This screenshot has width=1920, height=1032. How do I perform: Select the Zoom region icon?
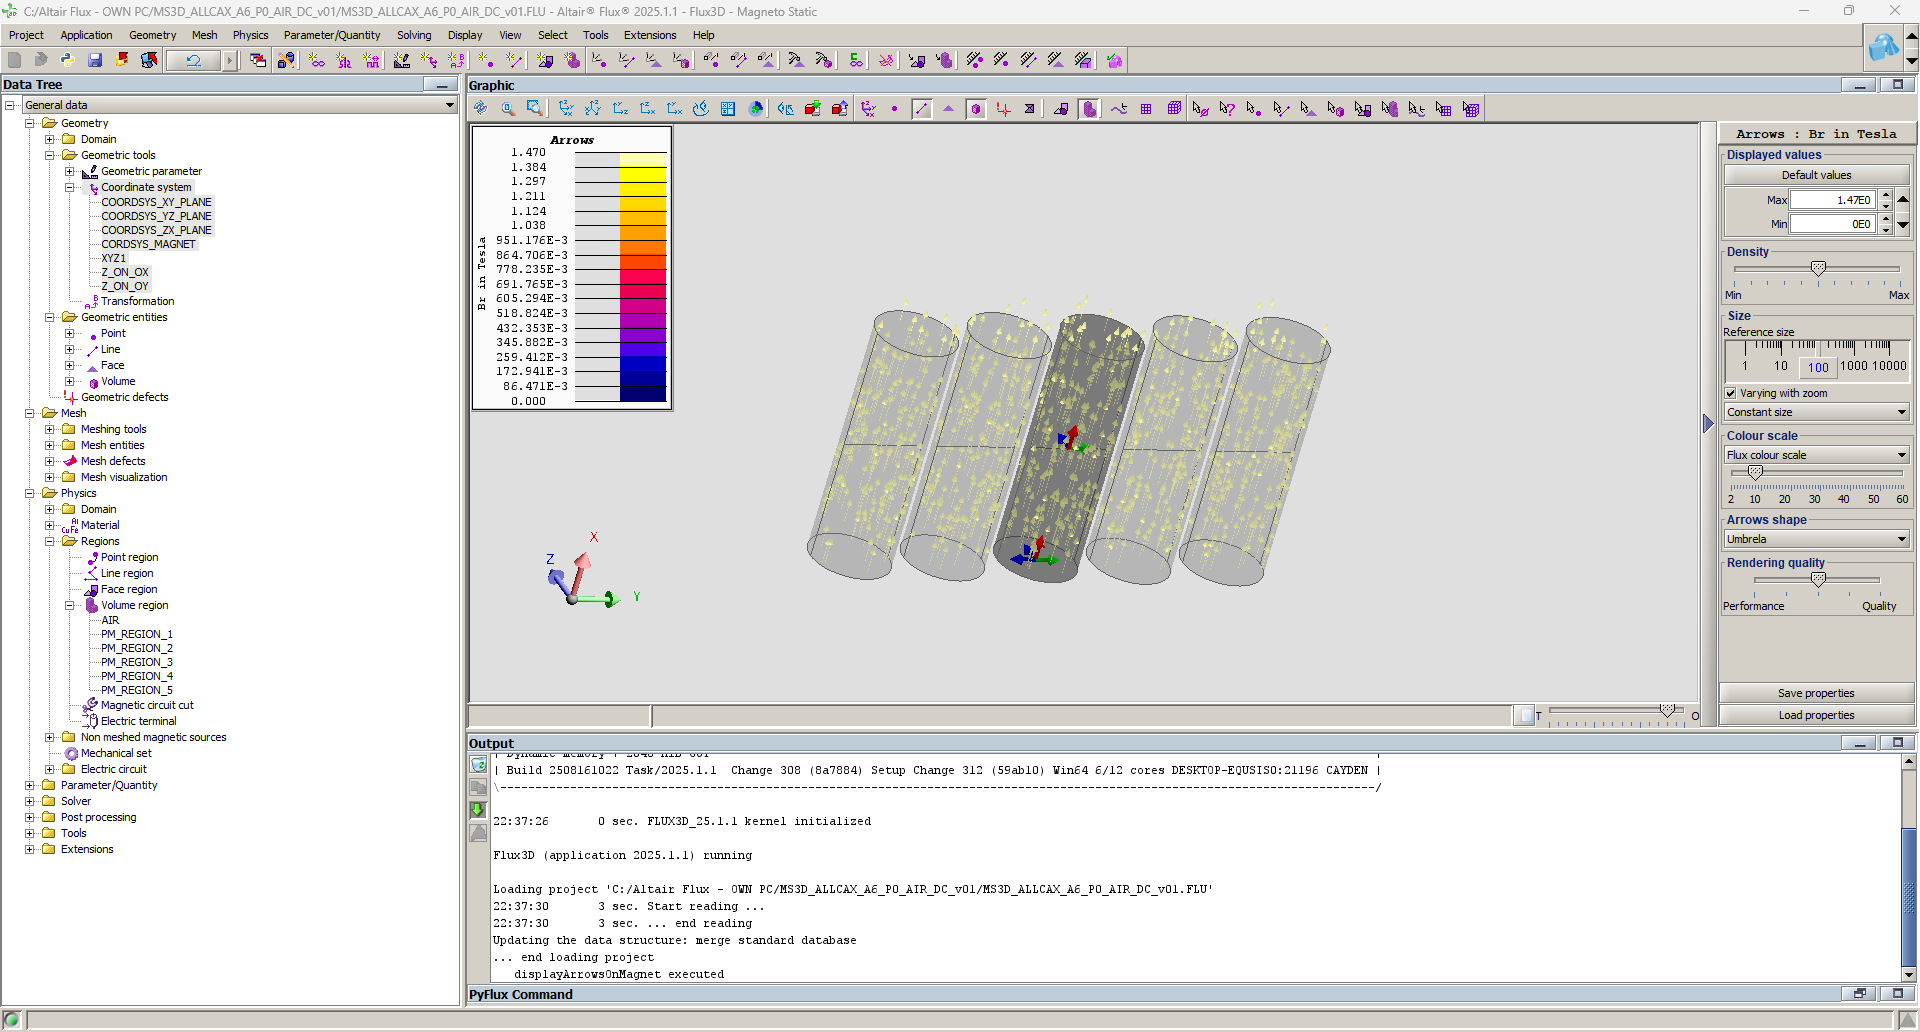pos(535,109)
